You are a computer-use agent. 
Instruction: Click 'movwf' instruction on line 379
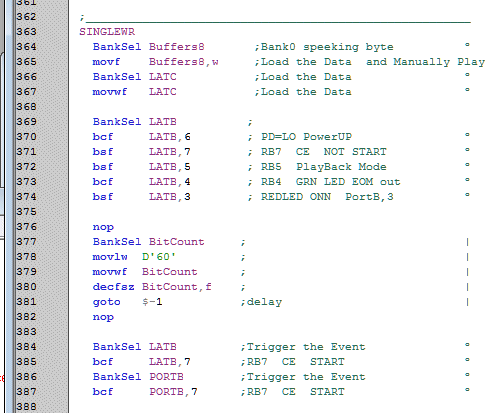[110, 272]
